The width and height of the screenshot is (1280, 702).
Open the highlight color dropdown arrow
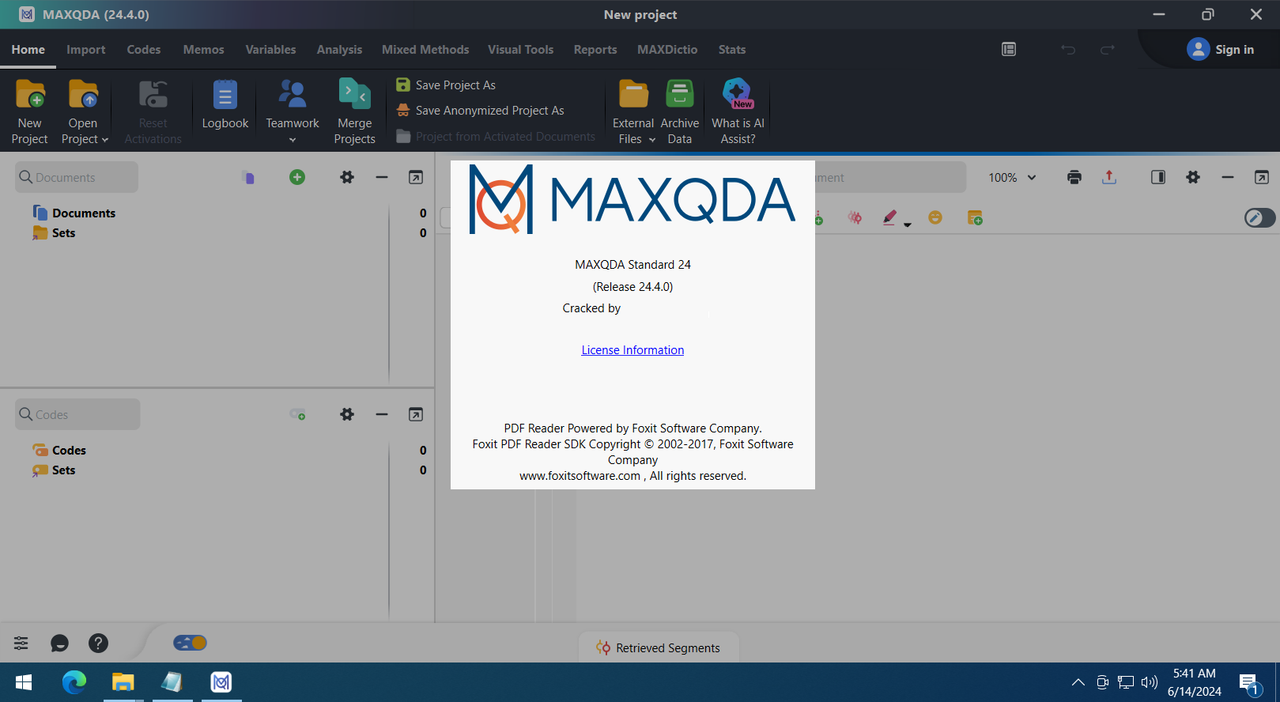click(908, 224)
